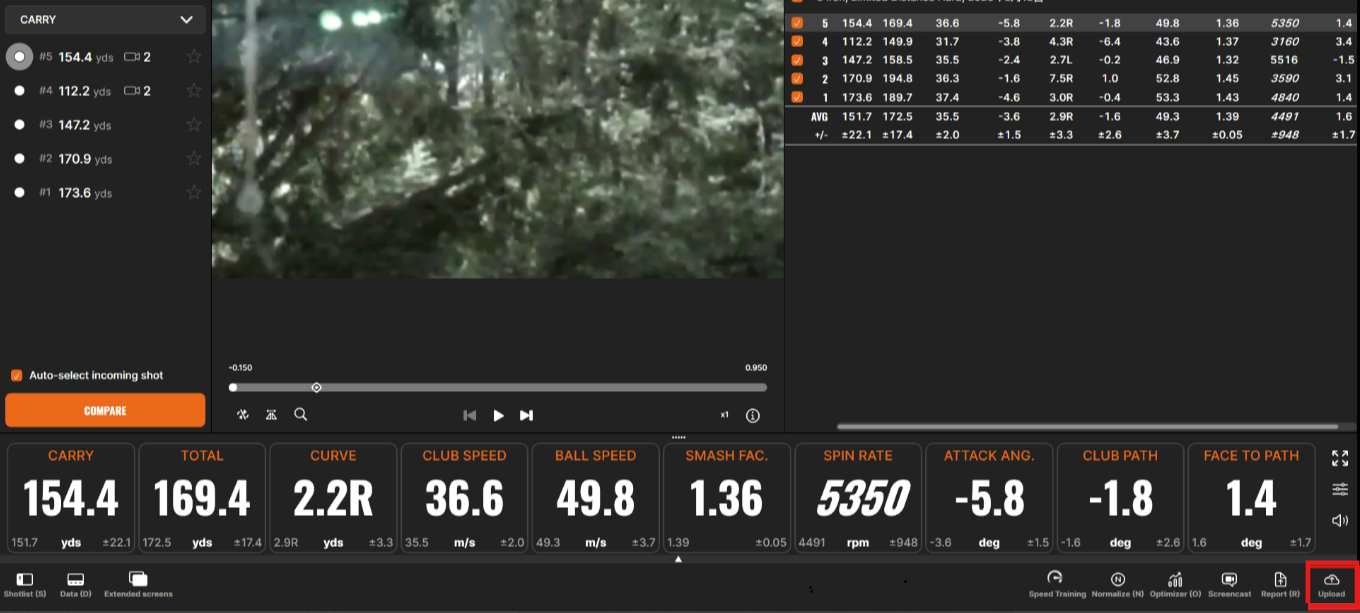Enter fullscreen for data tiles
The width and height of the screenshot is (1360, 613).
coord(1340,458)
